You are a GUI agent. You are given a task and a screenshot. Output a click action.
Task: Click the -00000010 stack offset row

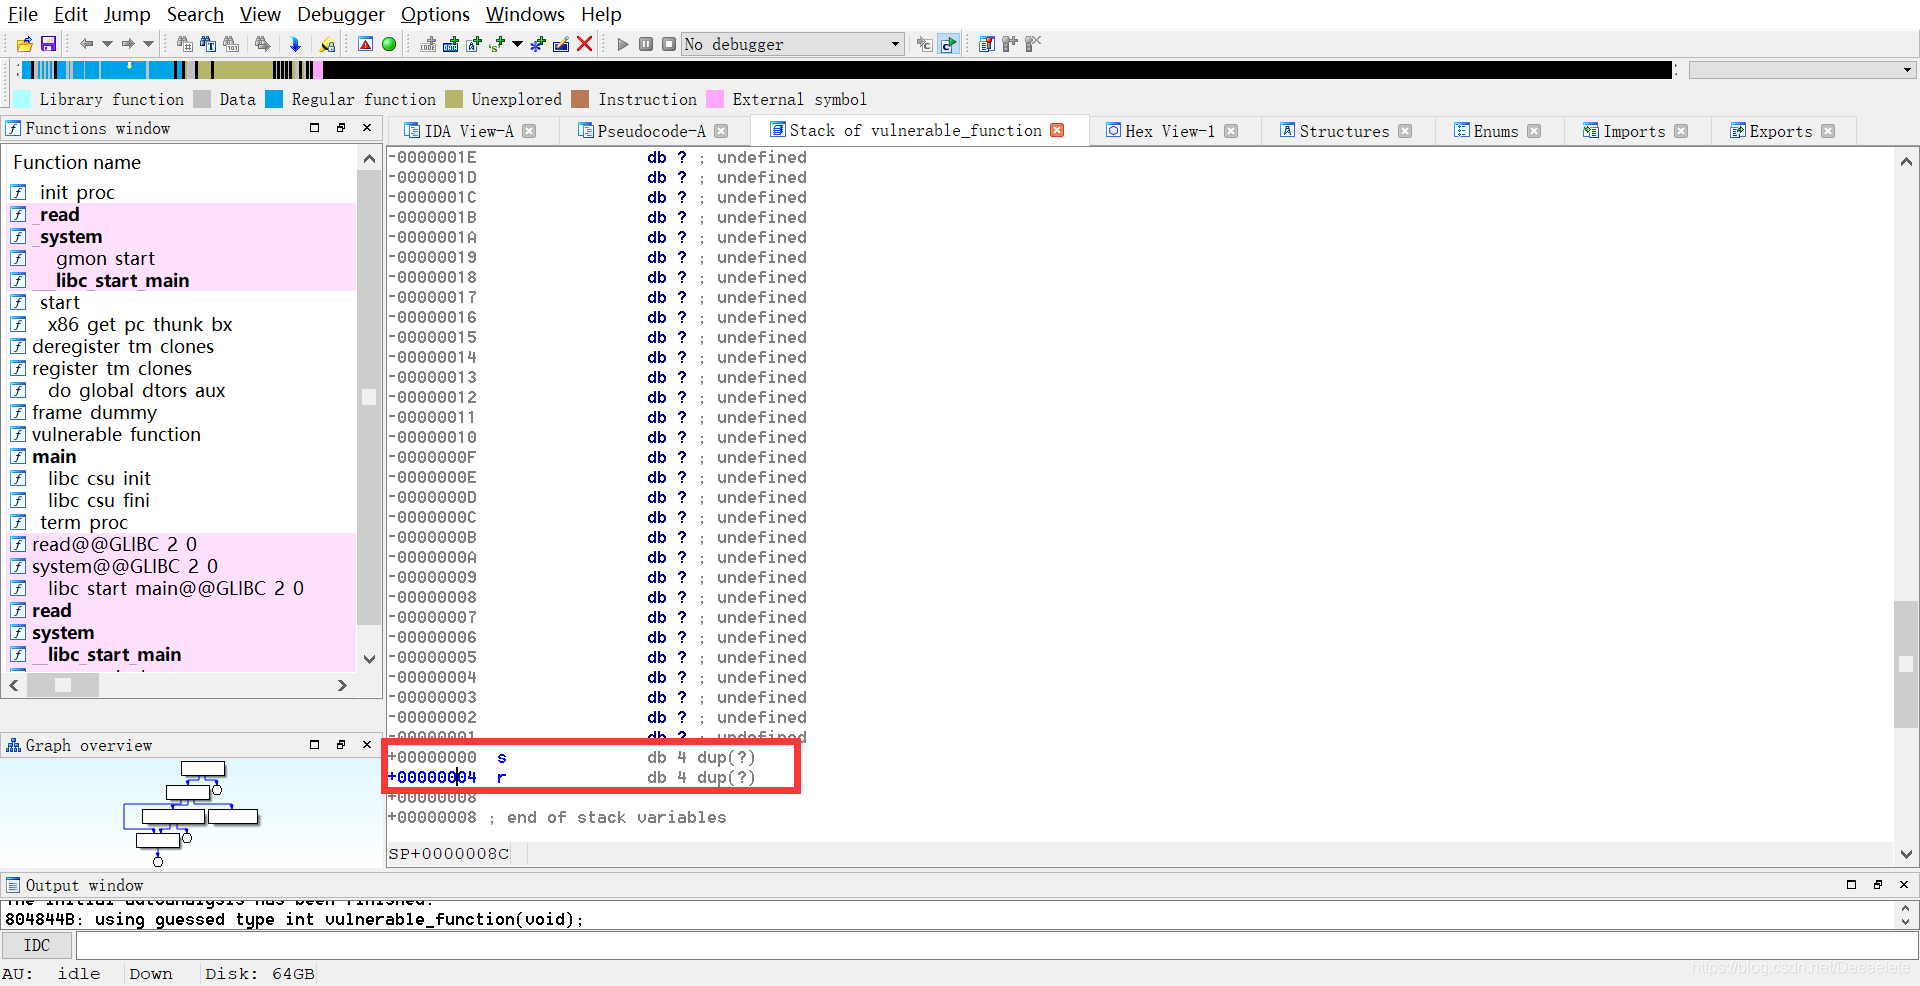tap(597, 437)
